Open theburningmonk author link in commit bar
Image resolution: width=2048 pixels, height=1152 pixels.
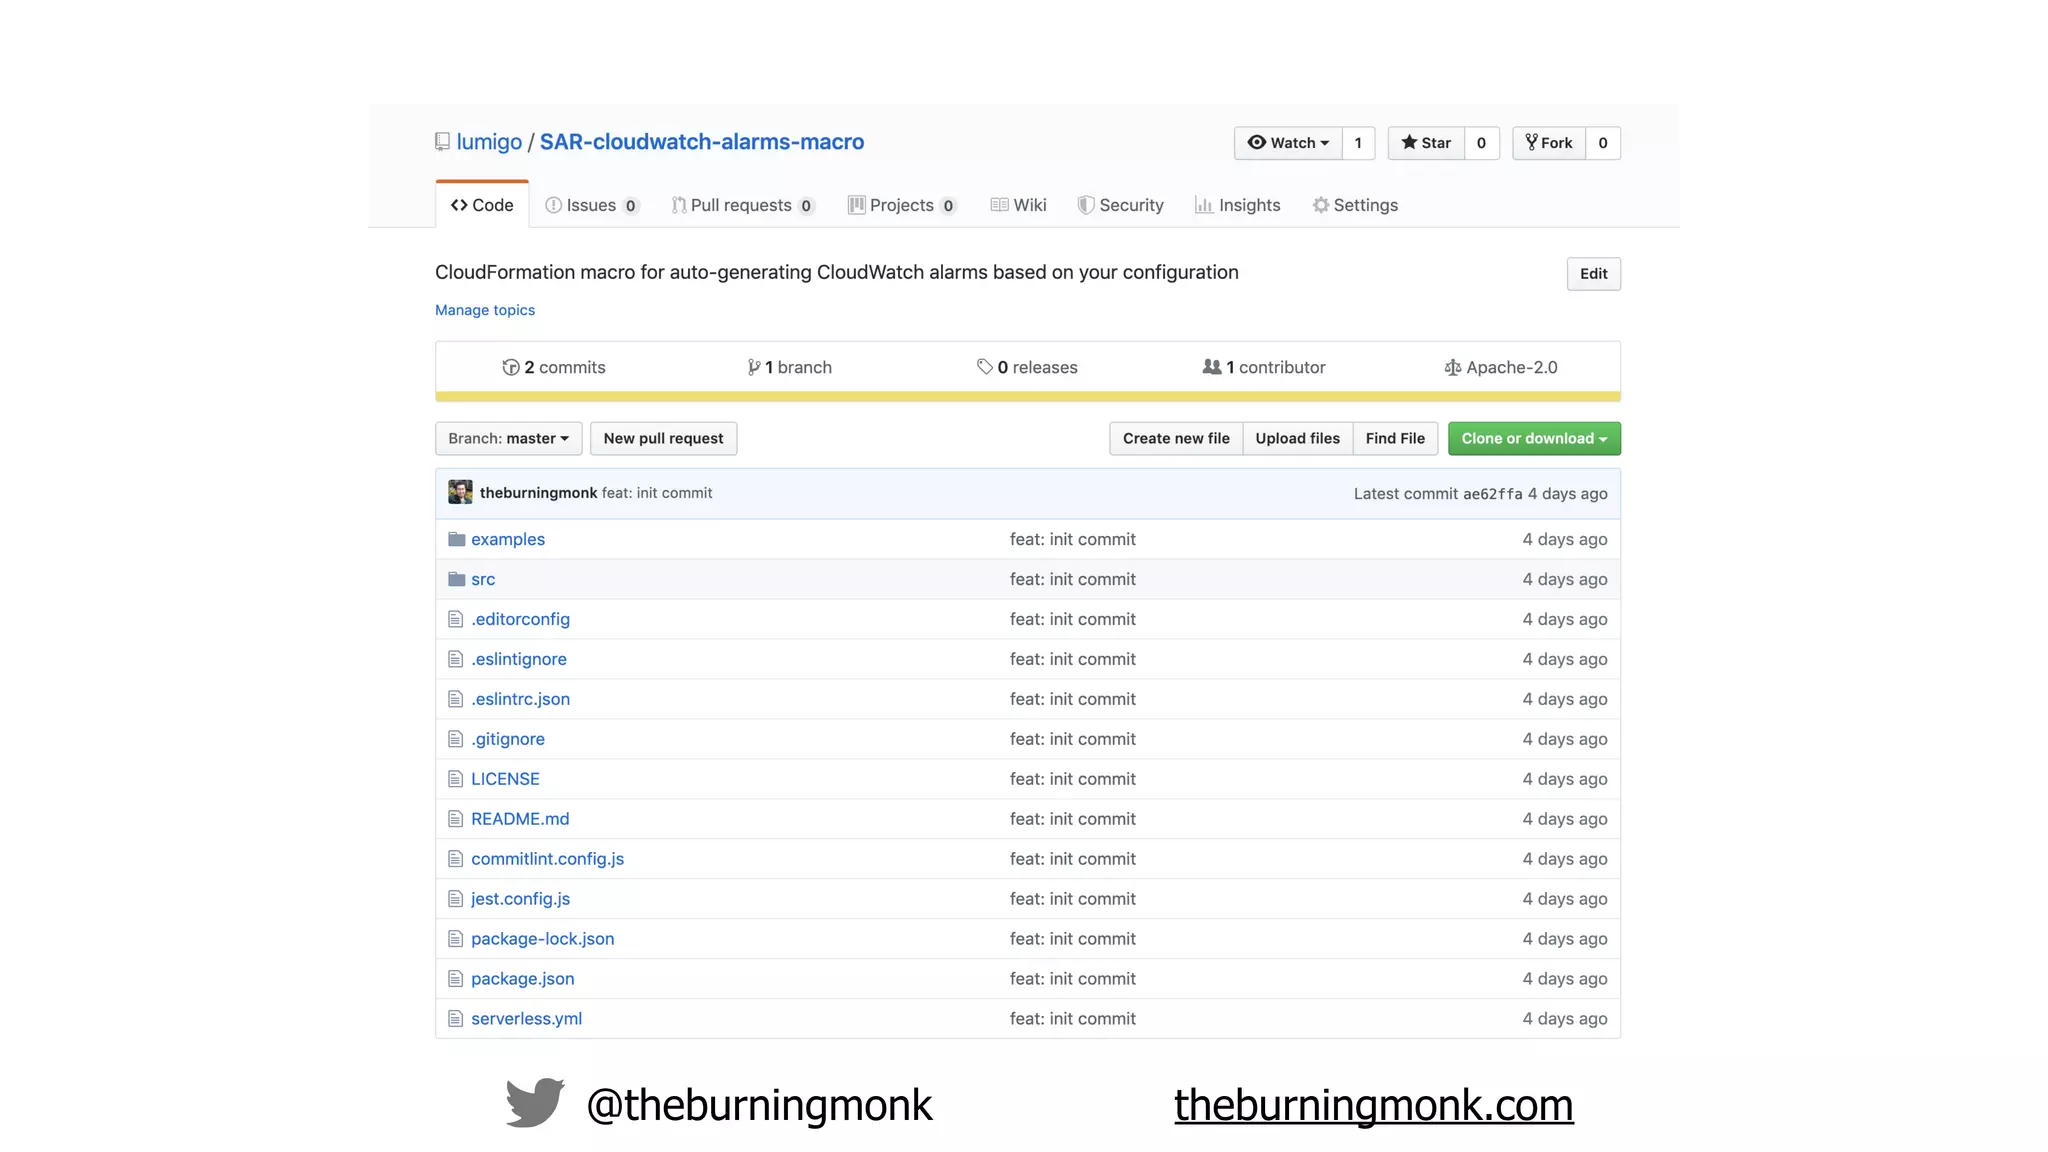click(538, 493)
